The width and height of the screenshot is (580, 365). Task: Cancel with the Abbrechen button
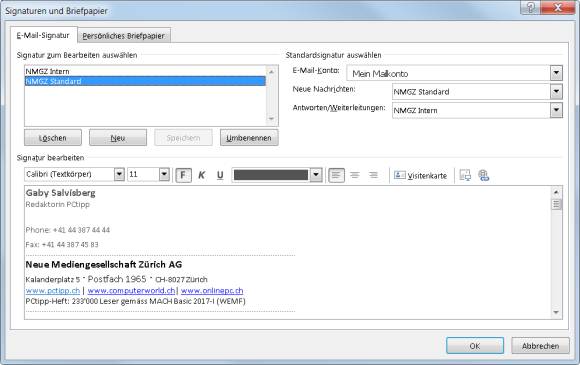click(x=540, y=346)
